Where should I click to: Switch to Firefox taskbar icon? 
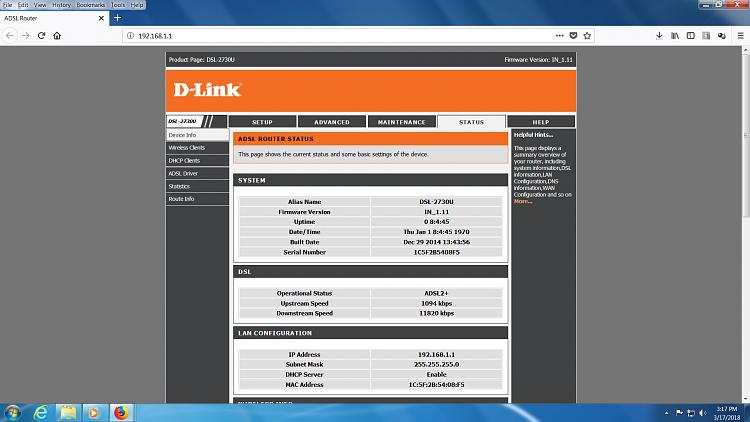(x=121, y=412)
